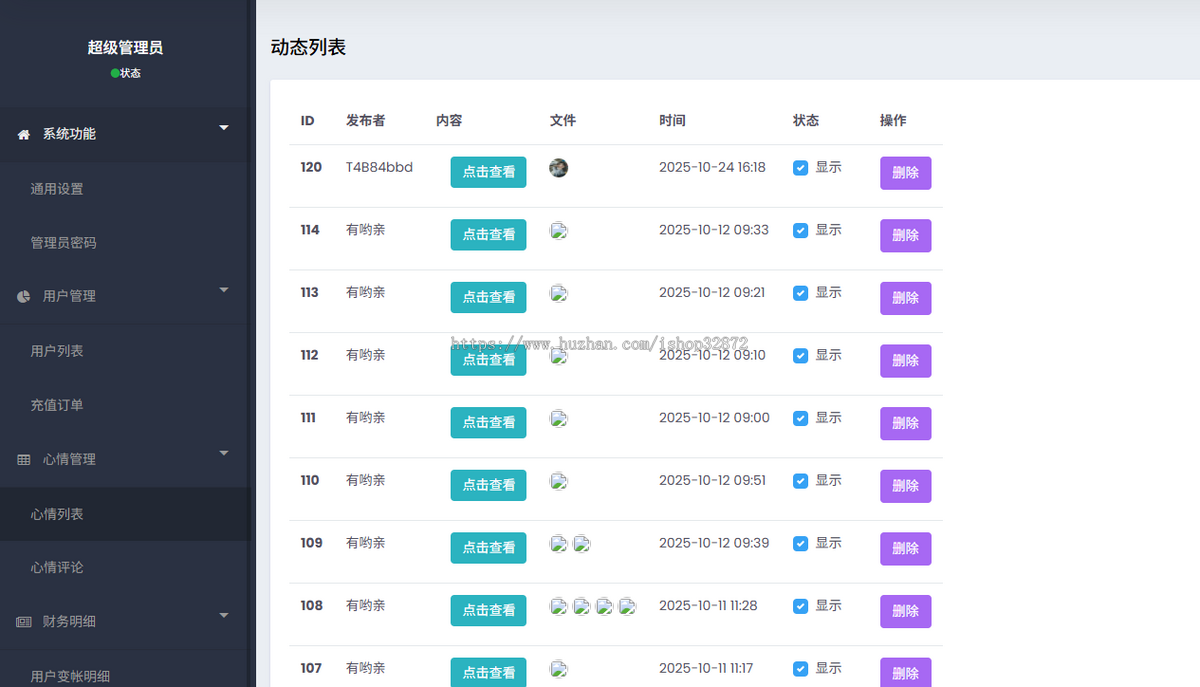Click 点击查看 for ID 113
The height and width of the screenshot is (687, 1200).
point(488,297)
